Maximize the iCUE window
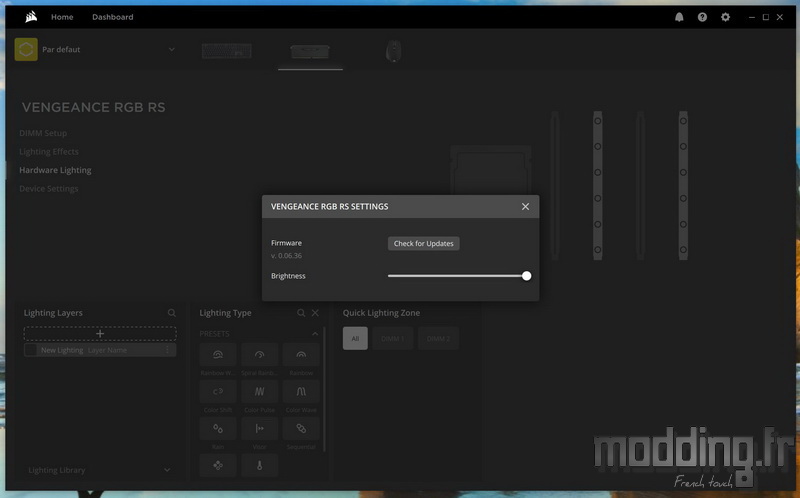The width and height of the screenshot is (800, 498). tap(766, 17)
